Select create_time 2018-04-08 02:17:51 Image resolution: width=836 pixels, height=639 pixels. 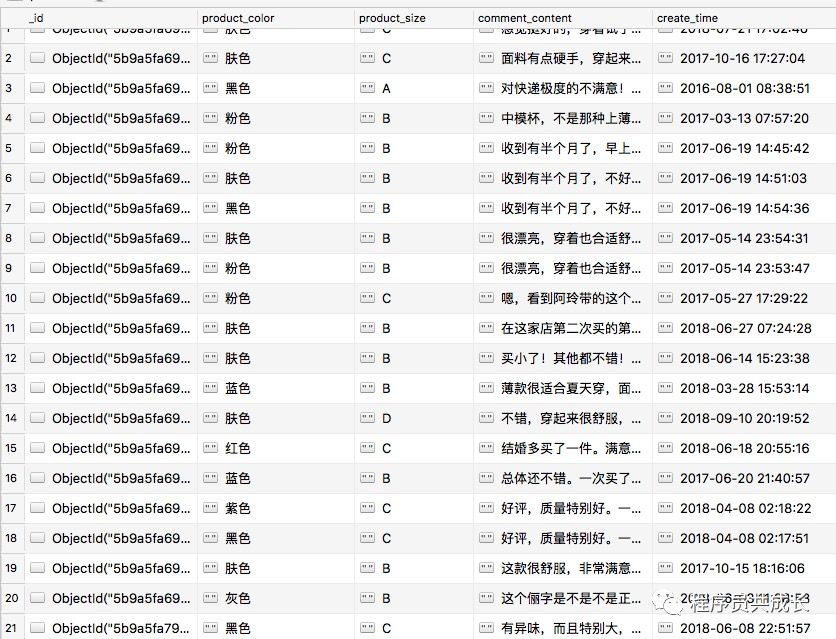click(744, 538)
